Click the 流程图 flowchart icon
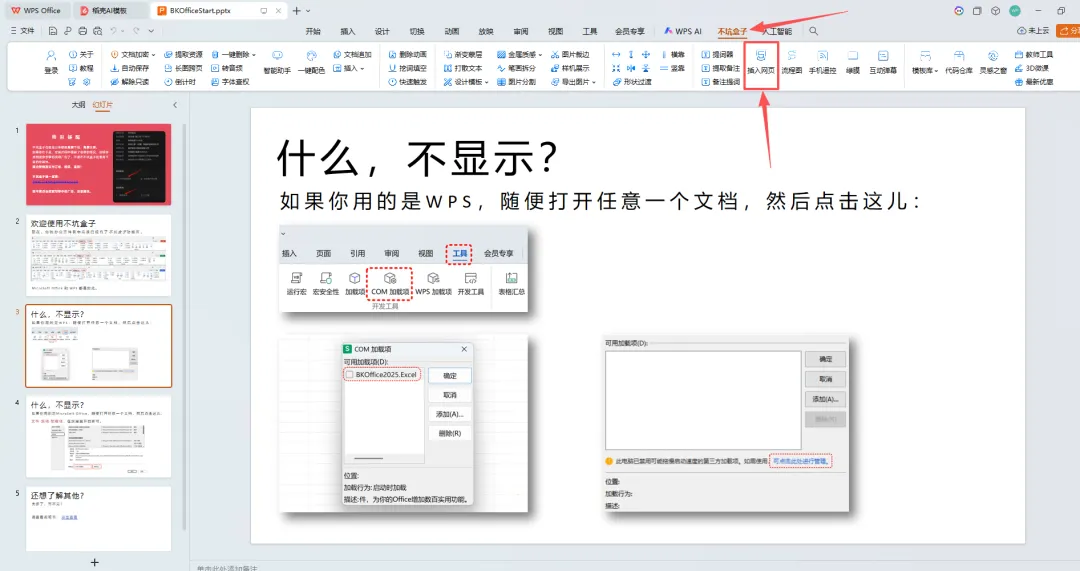Viewport: 1080px width, 571px height. [791, 62]
